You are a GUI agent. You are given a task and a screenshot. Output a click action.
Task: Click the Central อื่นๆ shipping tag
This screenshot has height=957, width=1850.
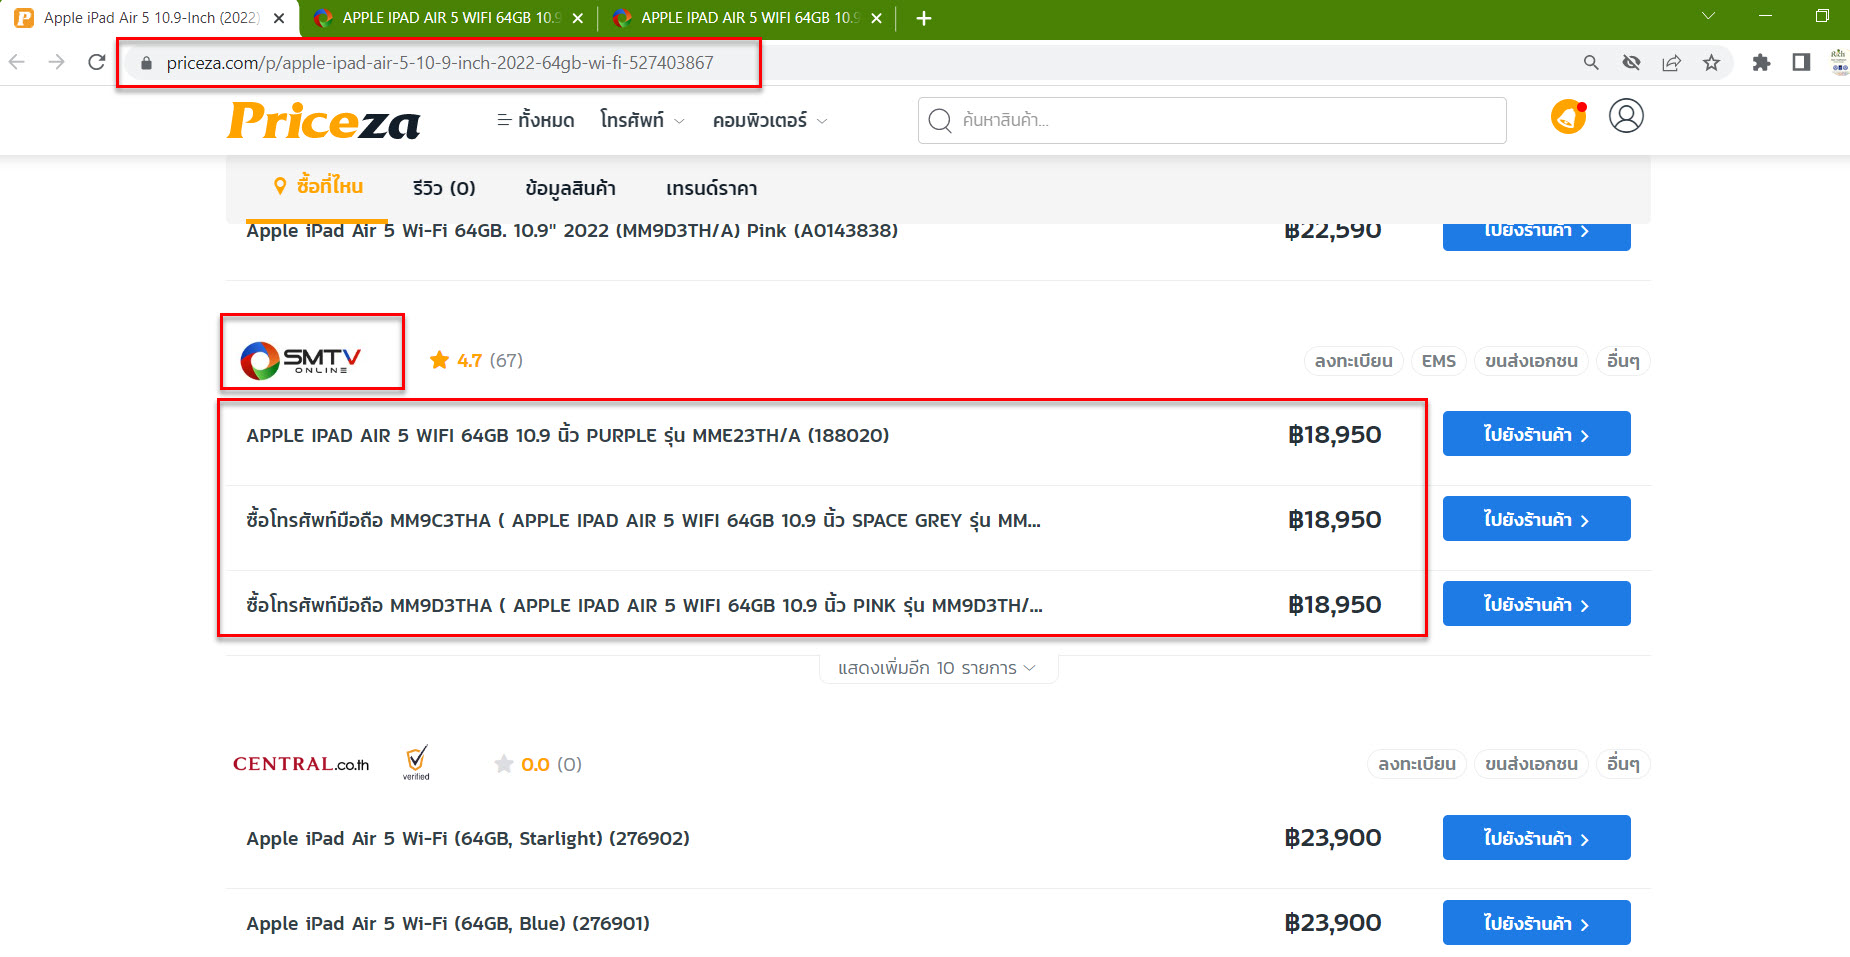point(1623,764)
